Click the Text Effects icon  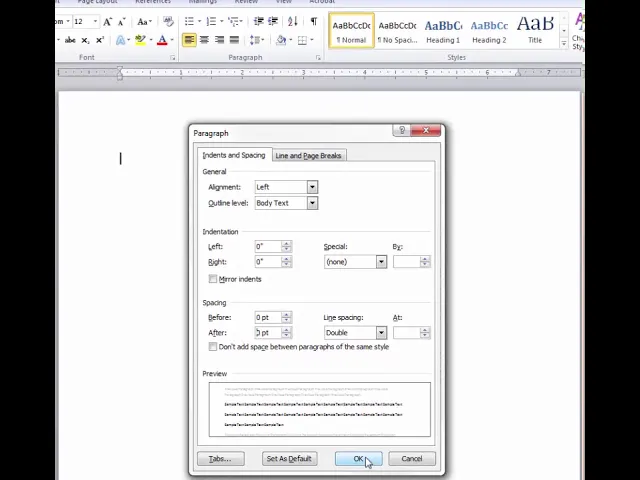tap(120, 40)
